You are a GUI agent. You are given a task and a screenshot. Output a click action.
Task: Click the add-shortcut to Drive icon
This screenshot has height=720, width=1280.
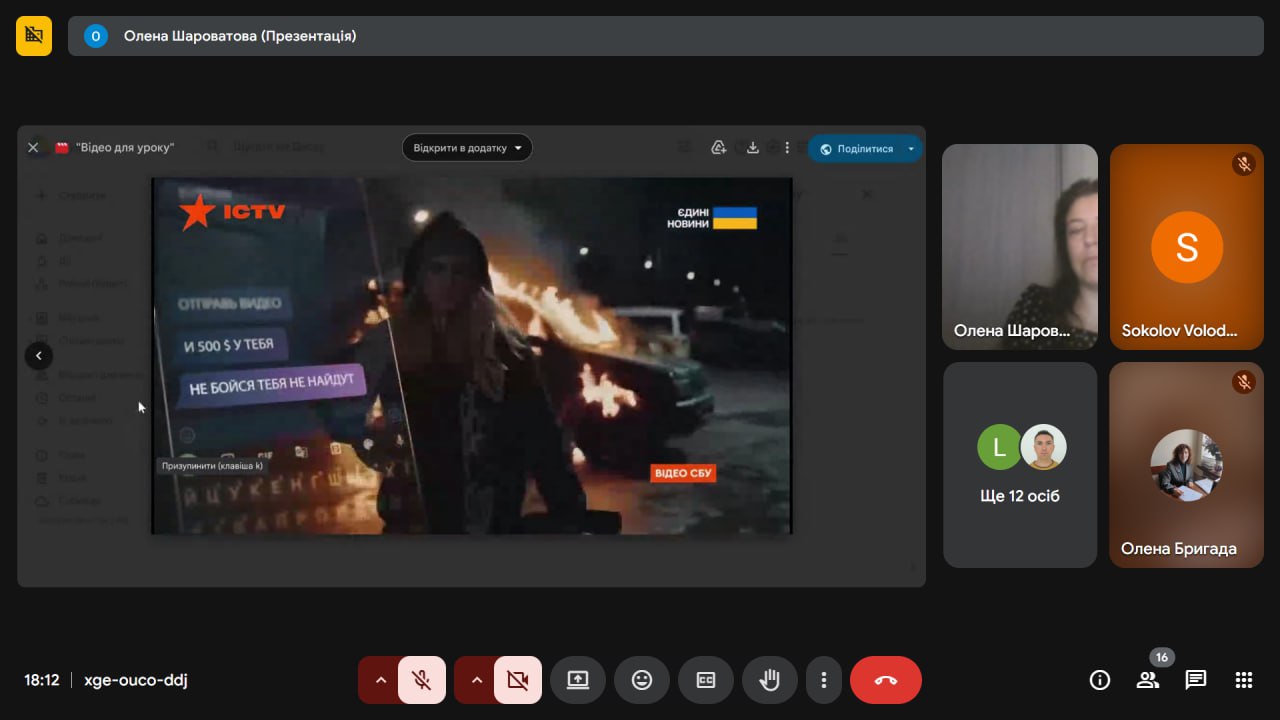[718, 148]
